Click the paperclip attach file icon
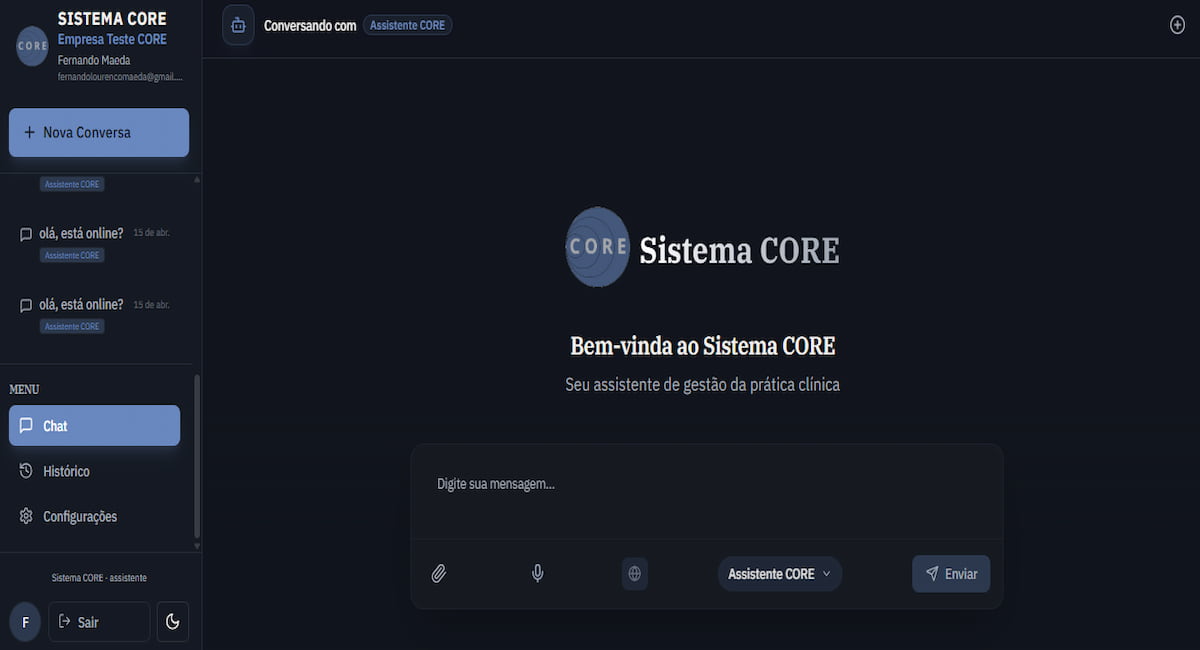The height and width of the screenshot is (650, 1200). point(438,573)
